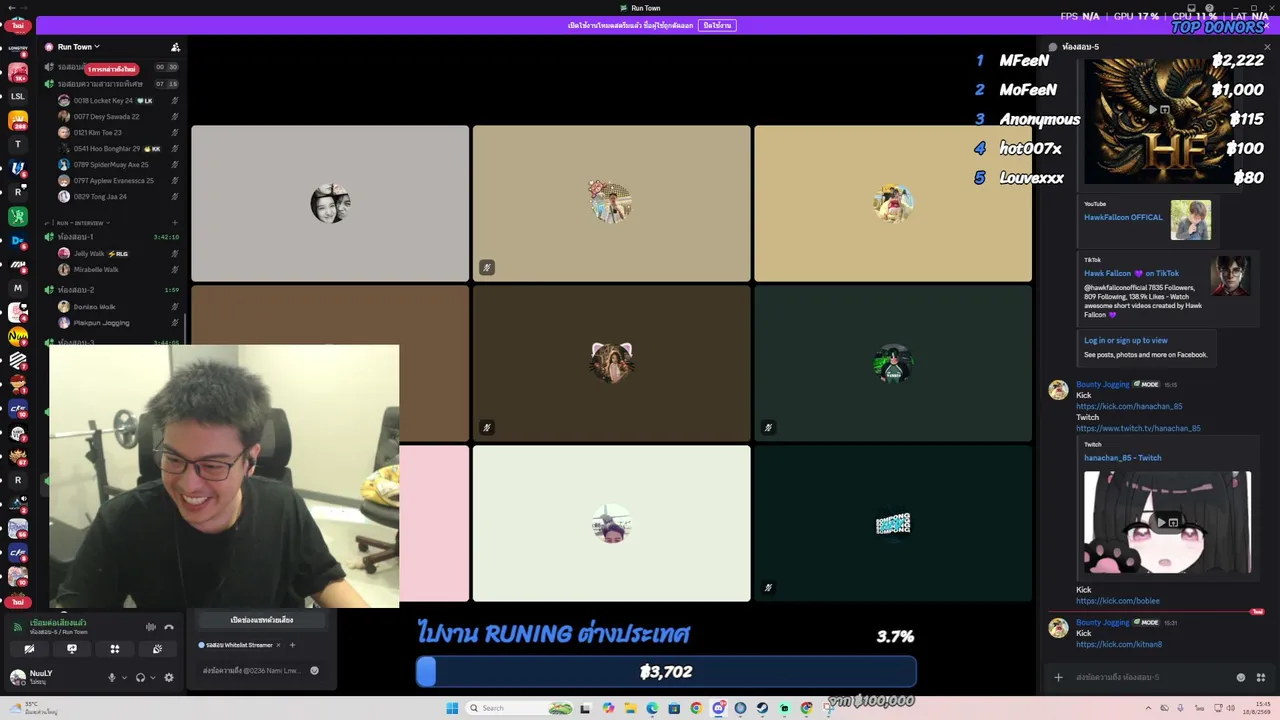Click the invite people icon beside Run Town
Image resolution: width=1280 pixels, height=720 pixels.
[176, 47]
